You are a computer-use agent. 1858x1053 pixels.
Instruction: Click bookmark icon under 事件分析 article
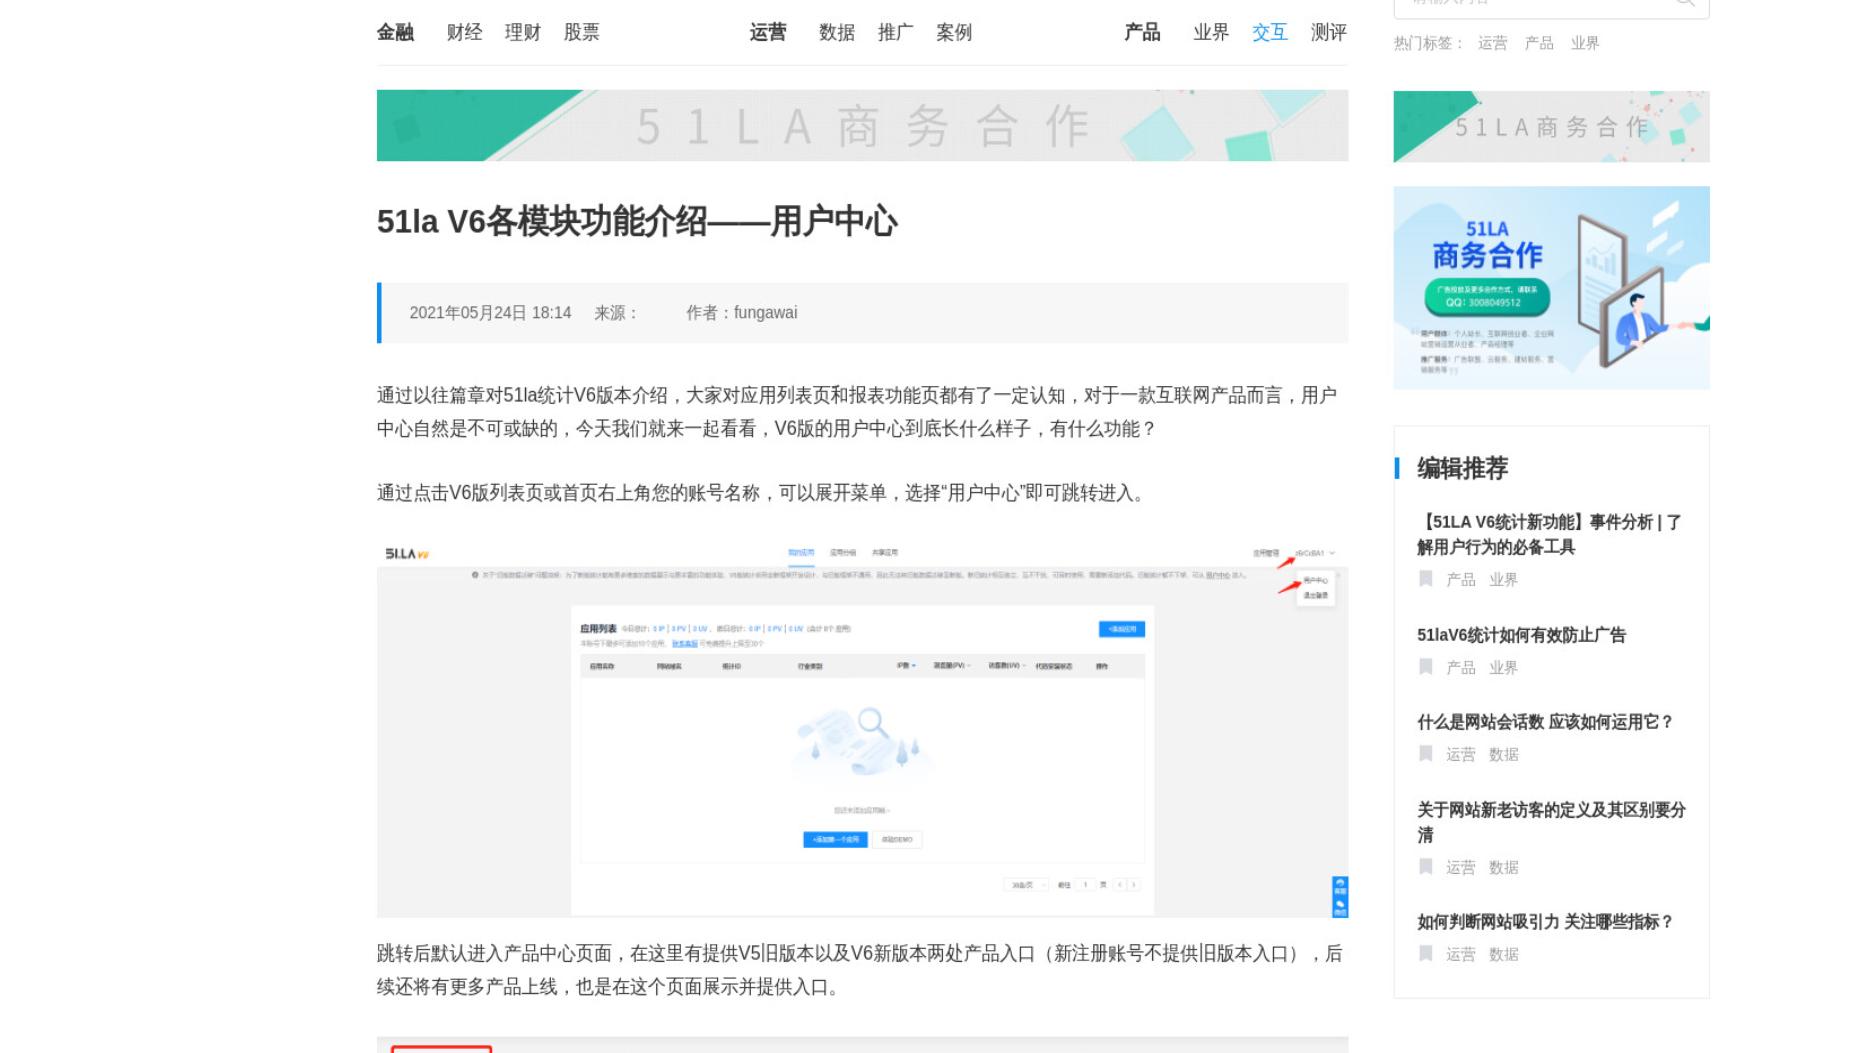point(1426,579)
